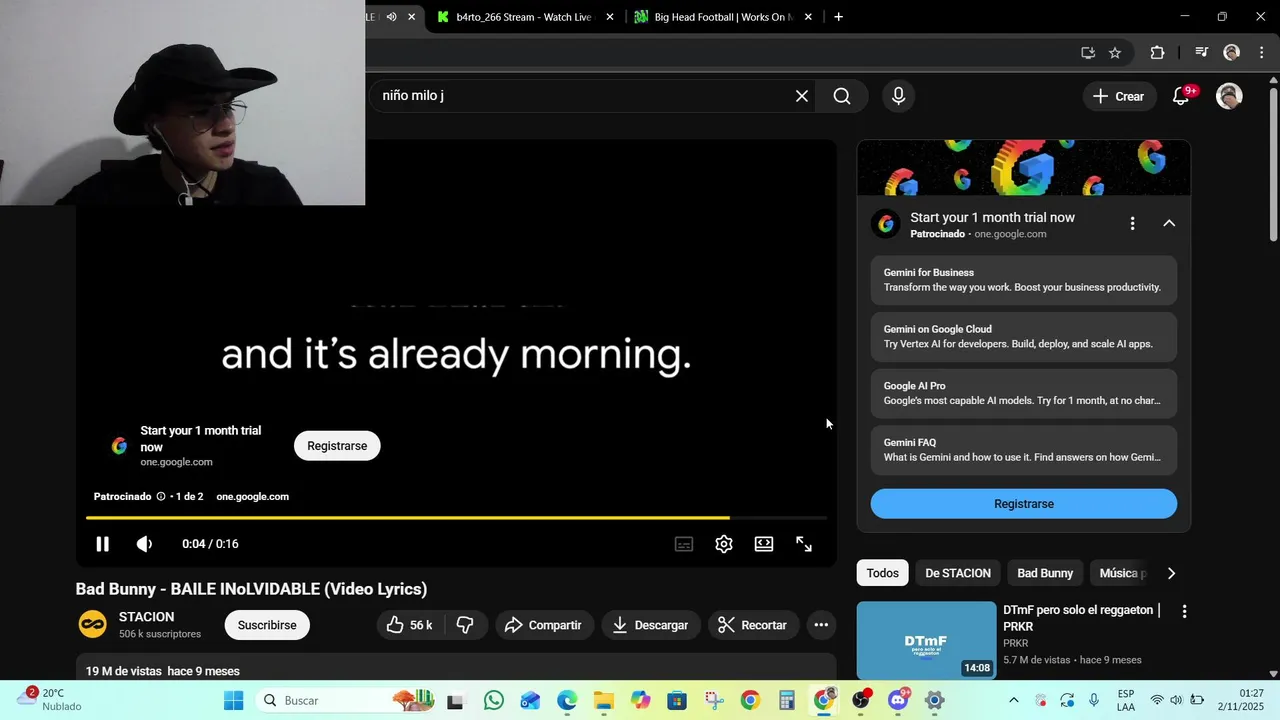Click the blue Registrarse button in sidebar
1280x720 pixels.
coord(1023,504)
